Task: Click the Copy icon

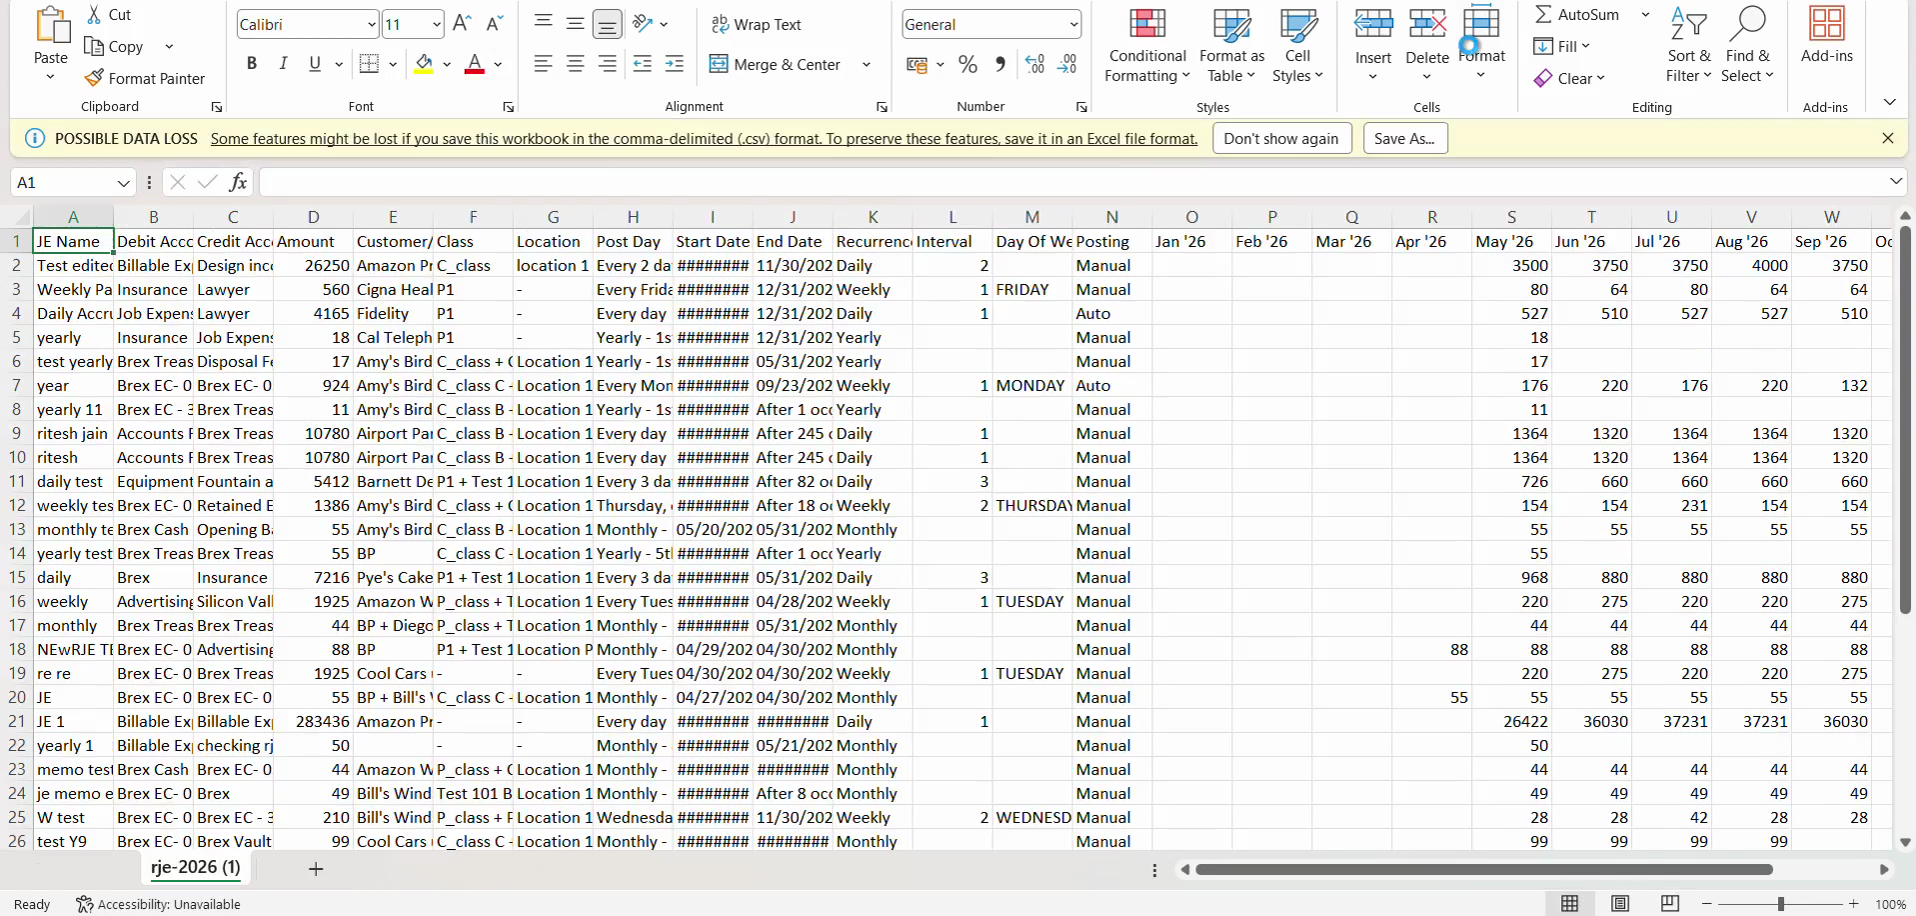Action: (x=95, y=46)
